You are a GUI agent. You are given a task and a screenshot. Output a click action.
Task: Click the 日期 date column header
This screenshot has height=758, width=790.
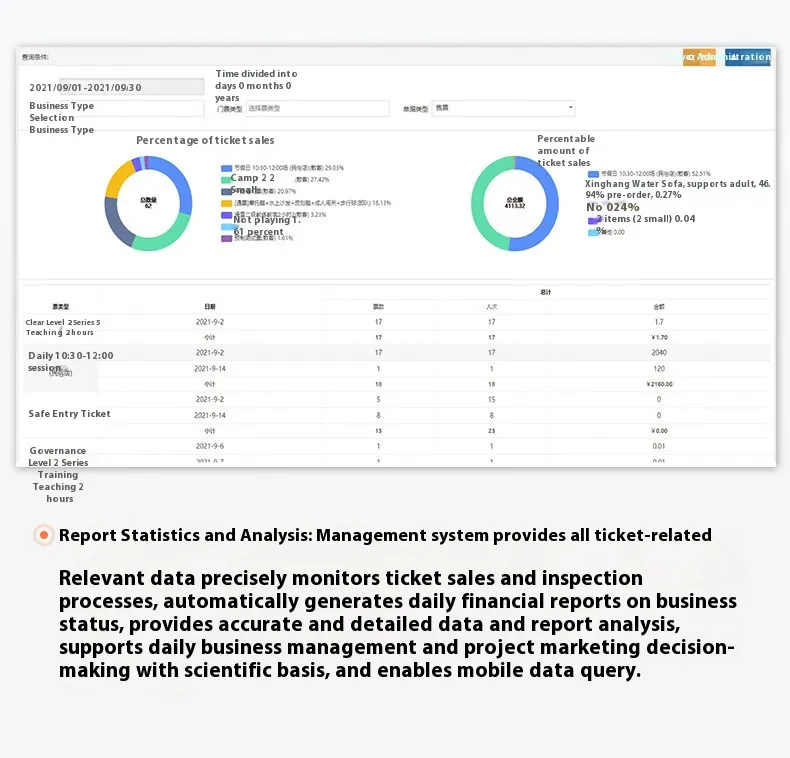pyautogui.click(x=209, y=306)
